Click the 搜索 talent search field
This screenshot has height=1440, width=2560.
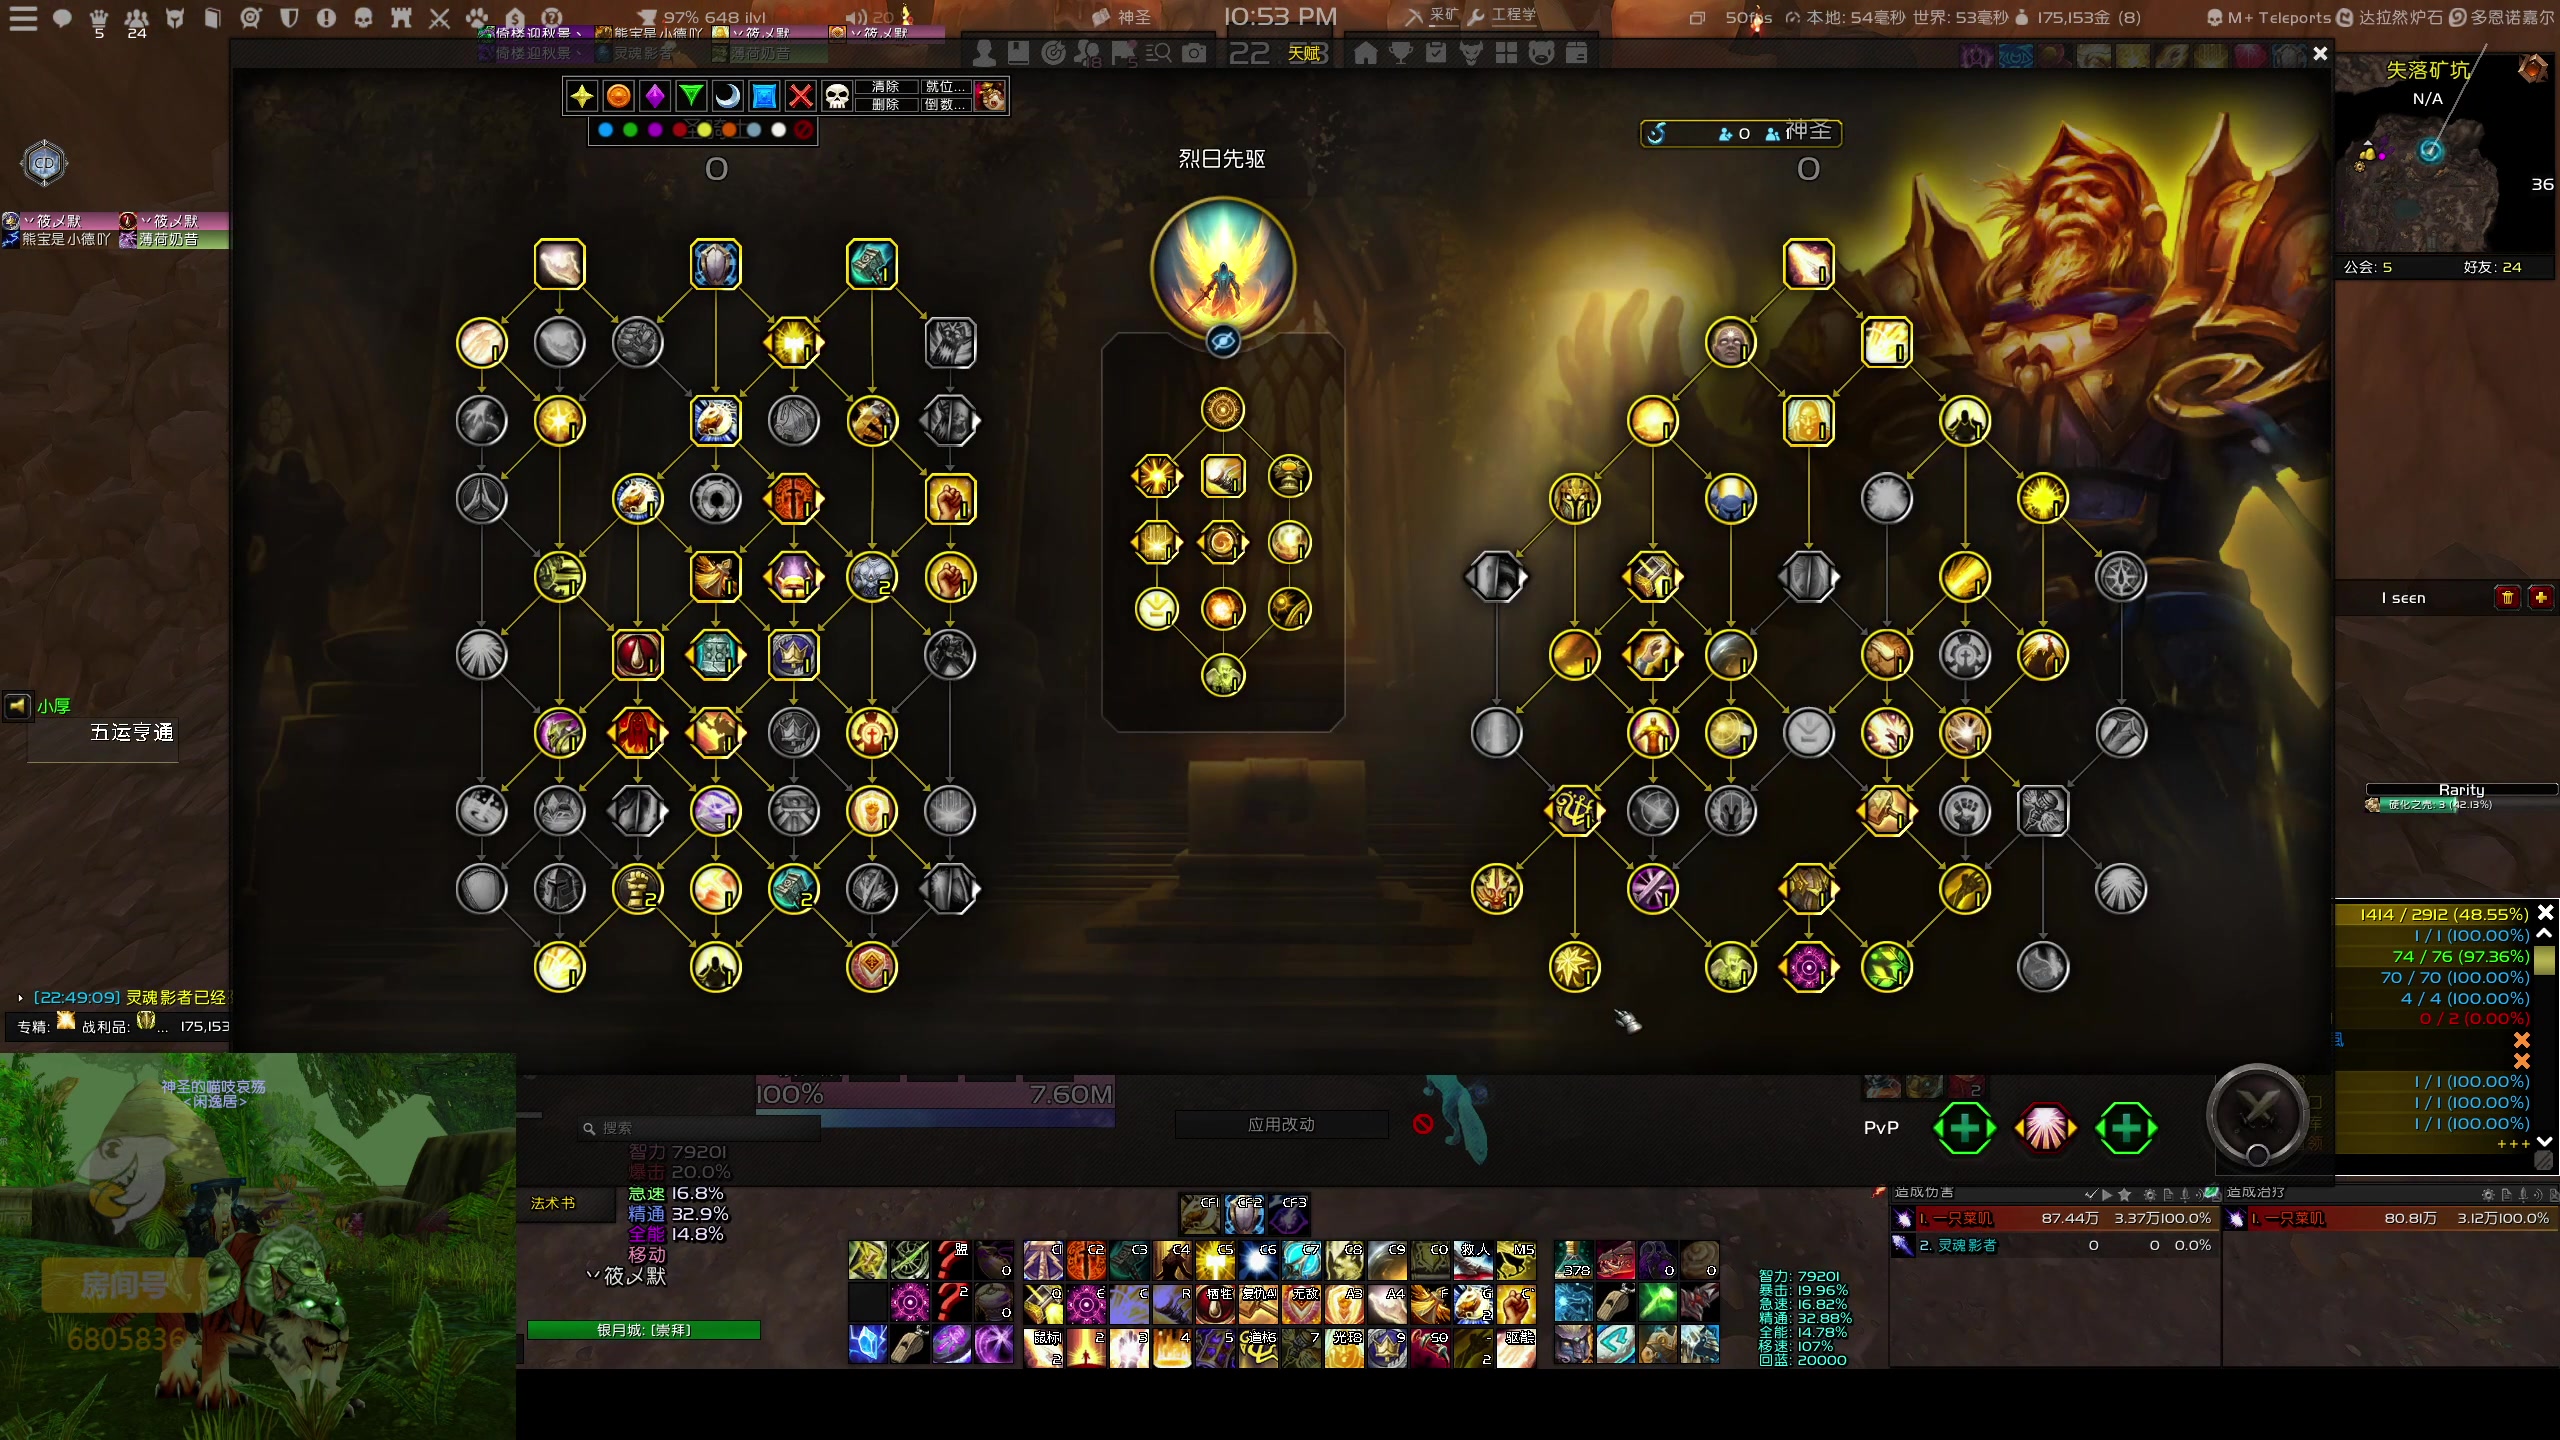coord(700,1127)
